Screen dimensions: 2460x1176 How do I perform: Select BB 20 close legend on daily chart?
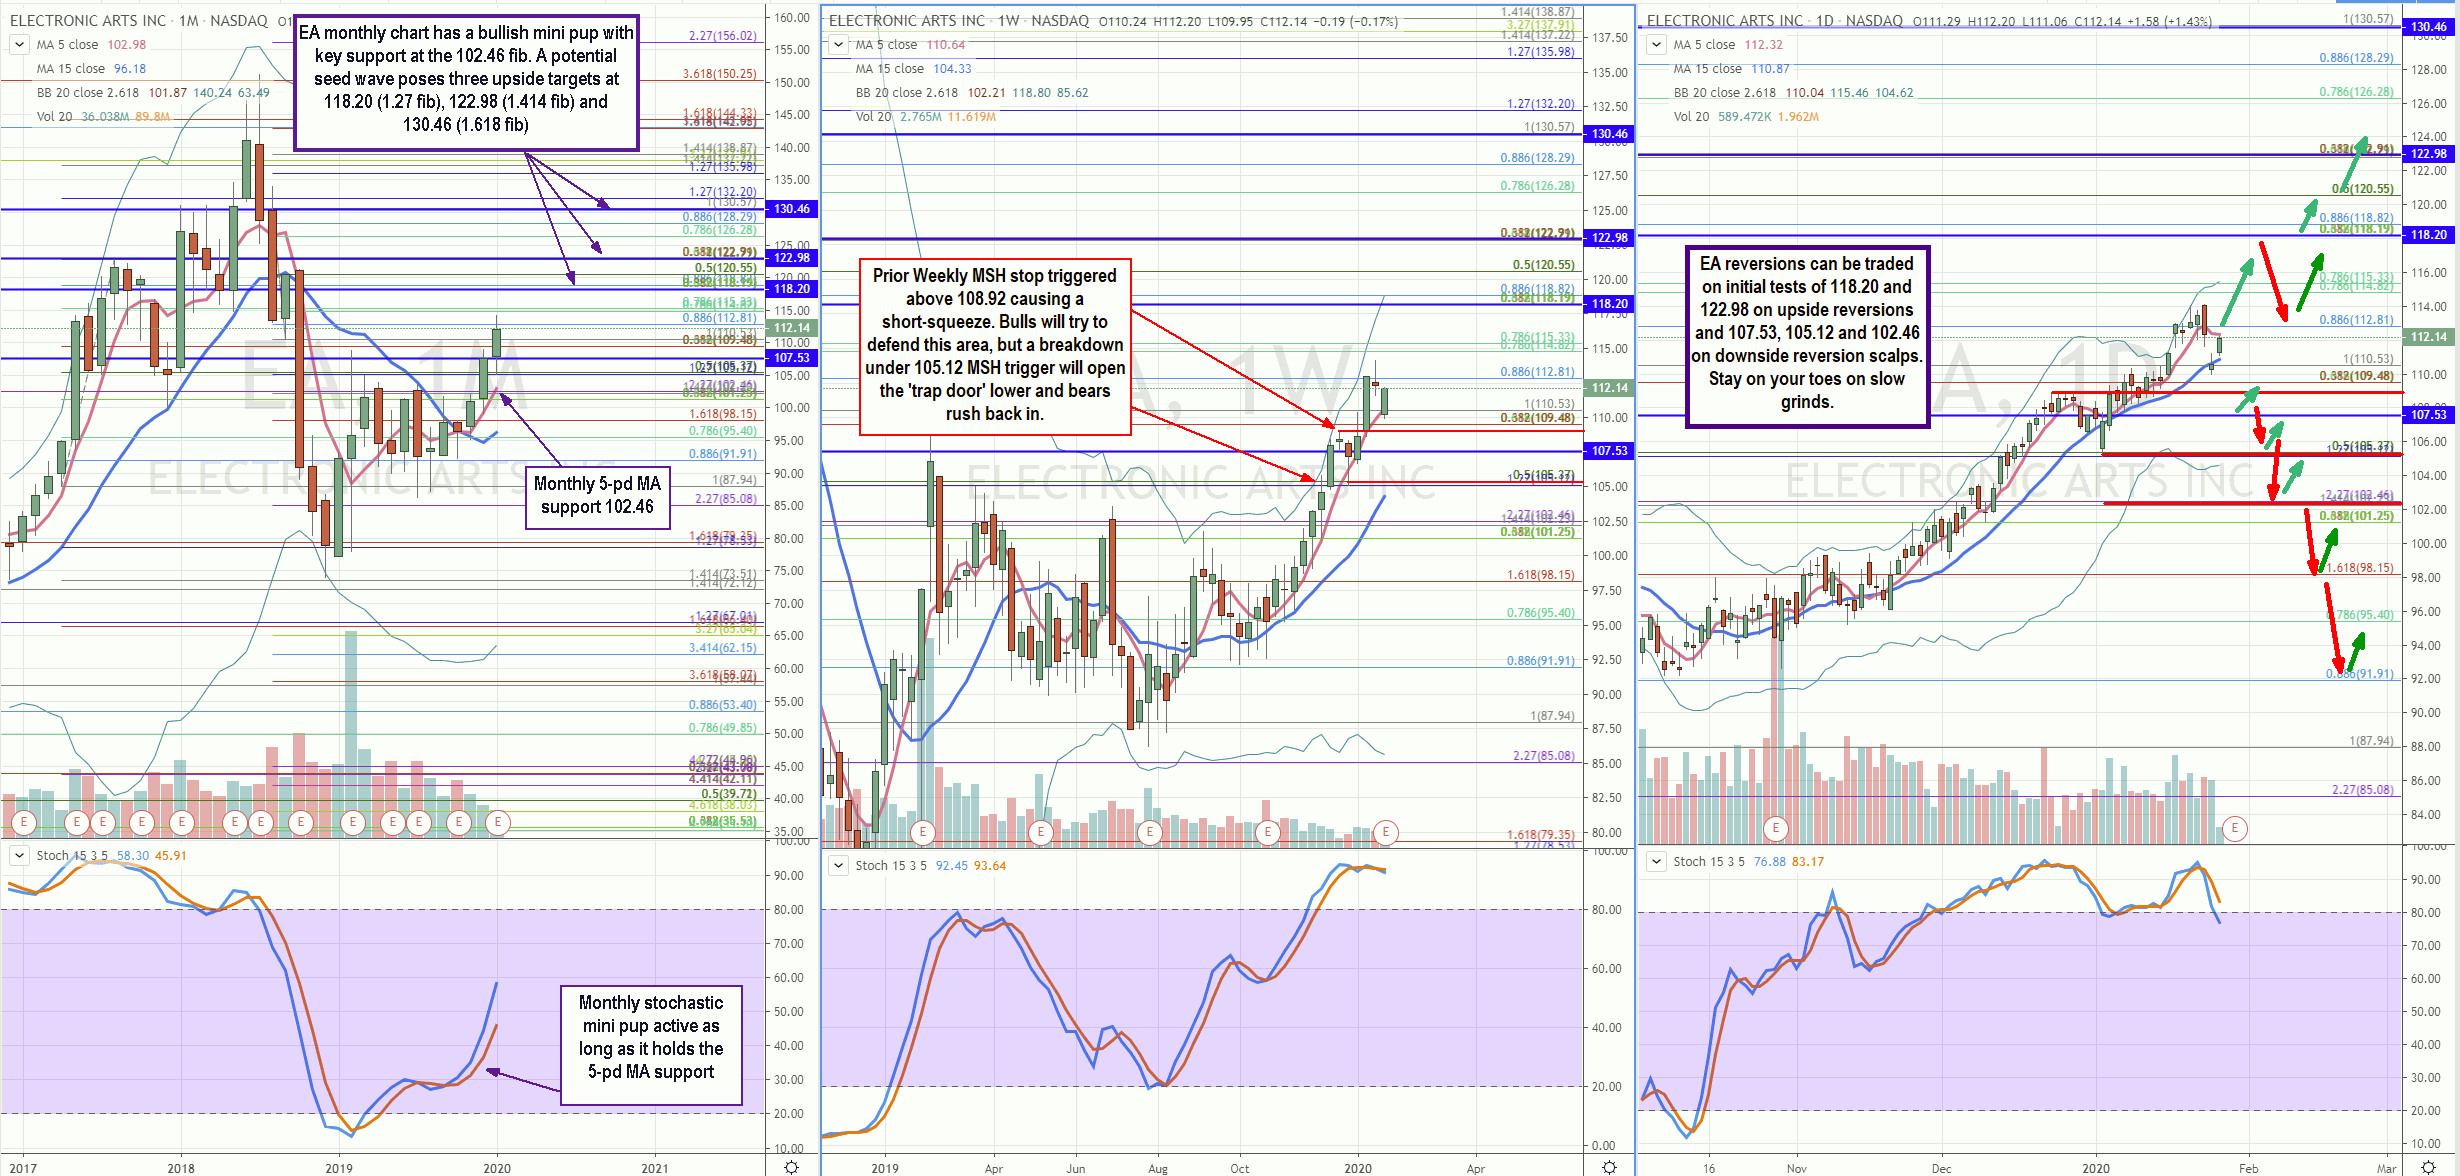(x=1793, y=93)
